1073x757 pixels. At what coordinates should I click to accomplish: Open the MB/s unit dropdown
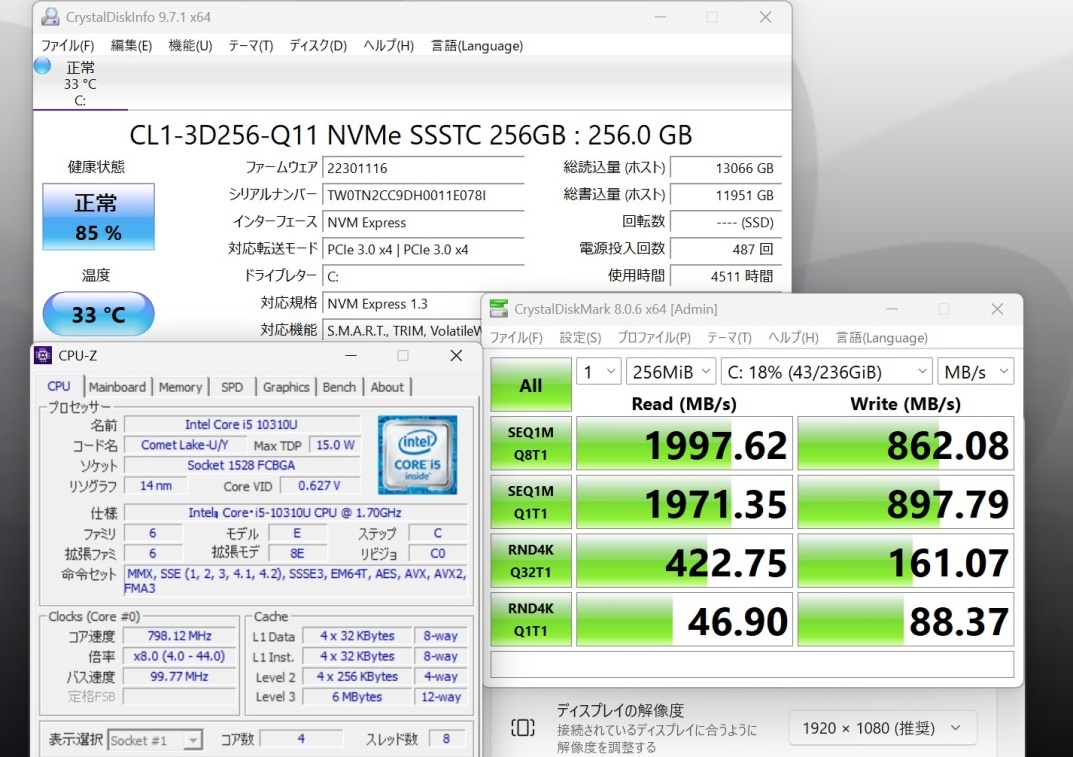tap(976, 372)
